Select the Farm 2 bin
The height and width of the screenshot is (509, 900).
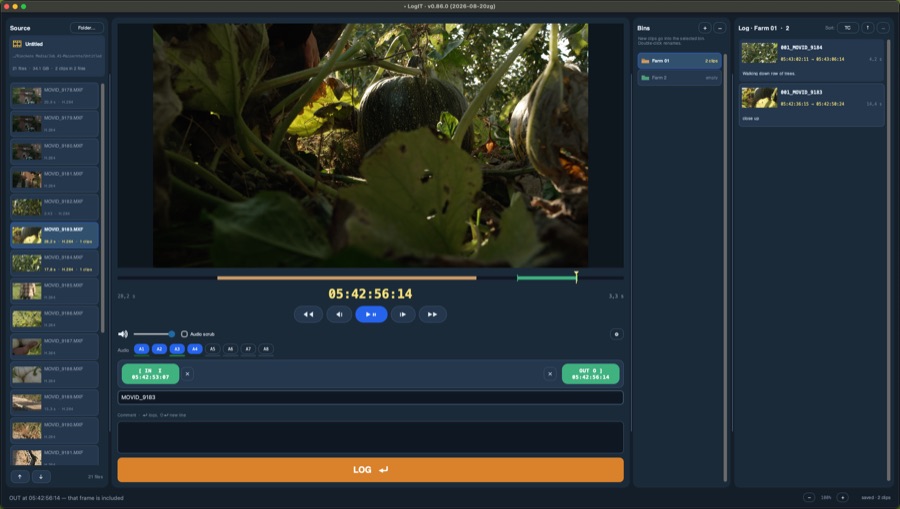(x=680, y=77)
